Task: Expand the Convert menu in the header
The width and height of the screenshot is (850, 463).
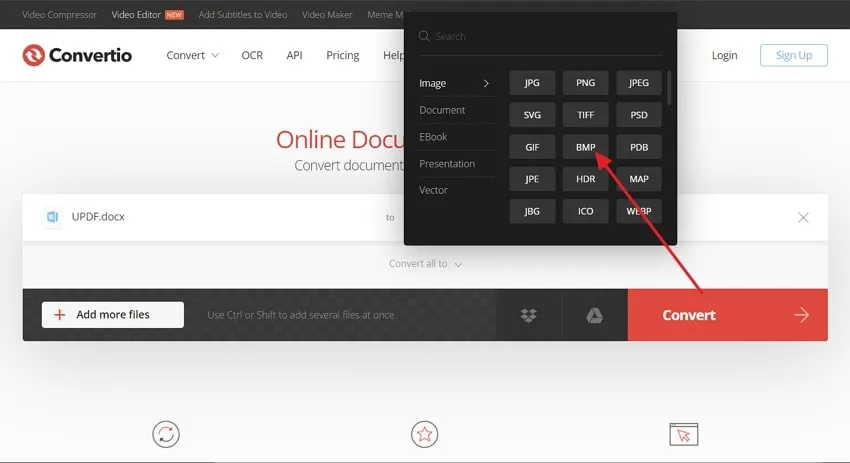Action: click(192, 55)
